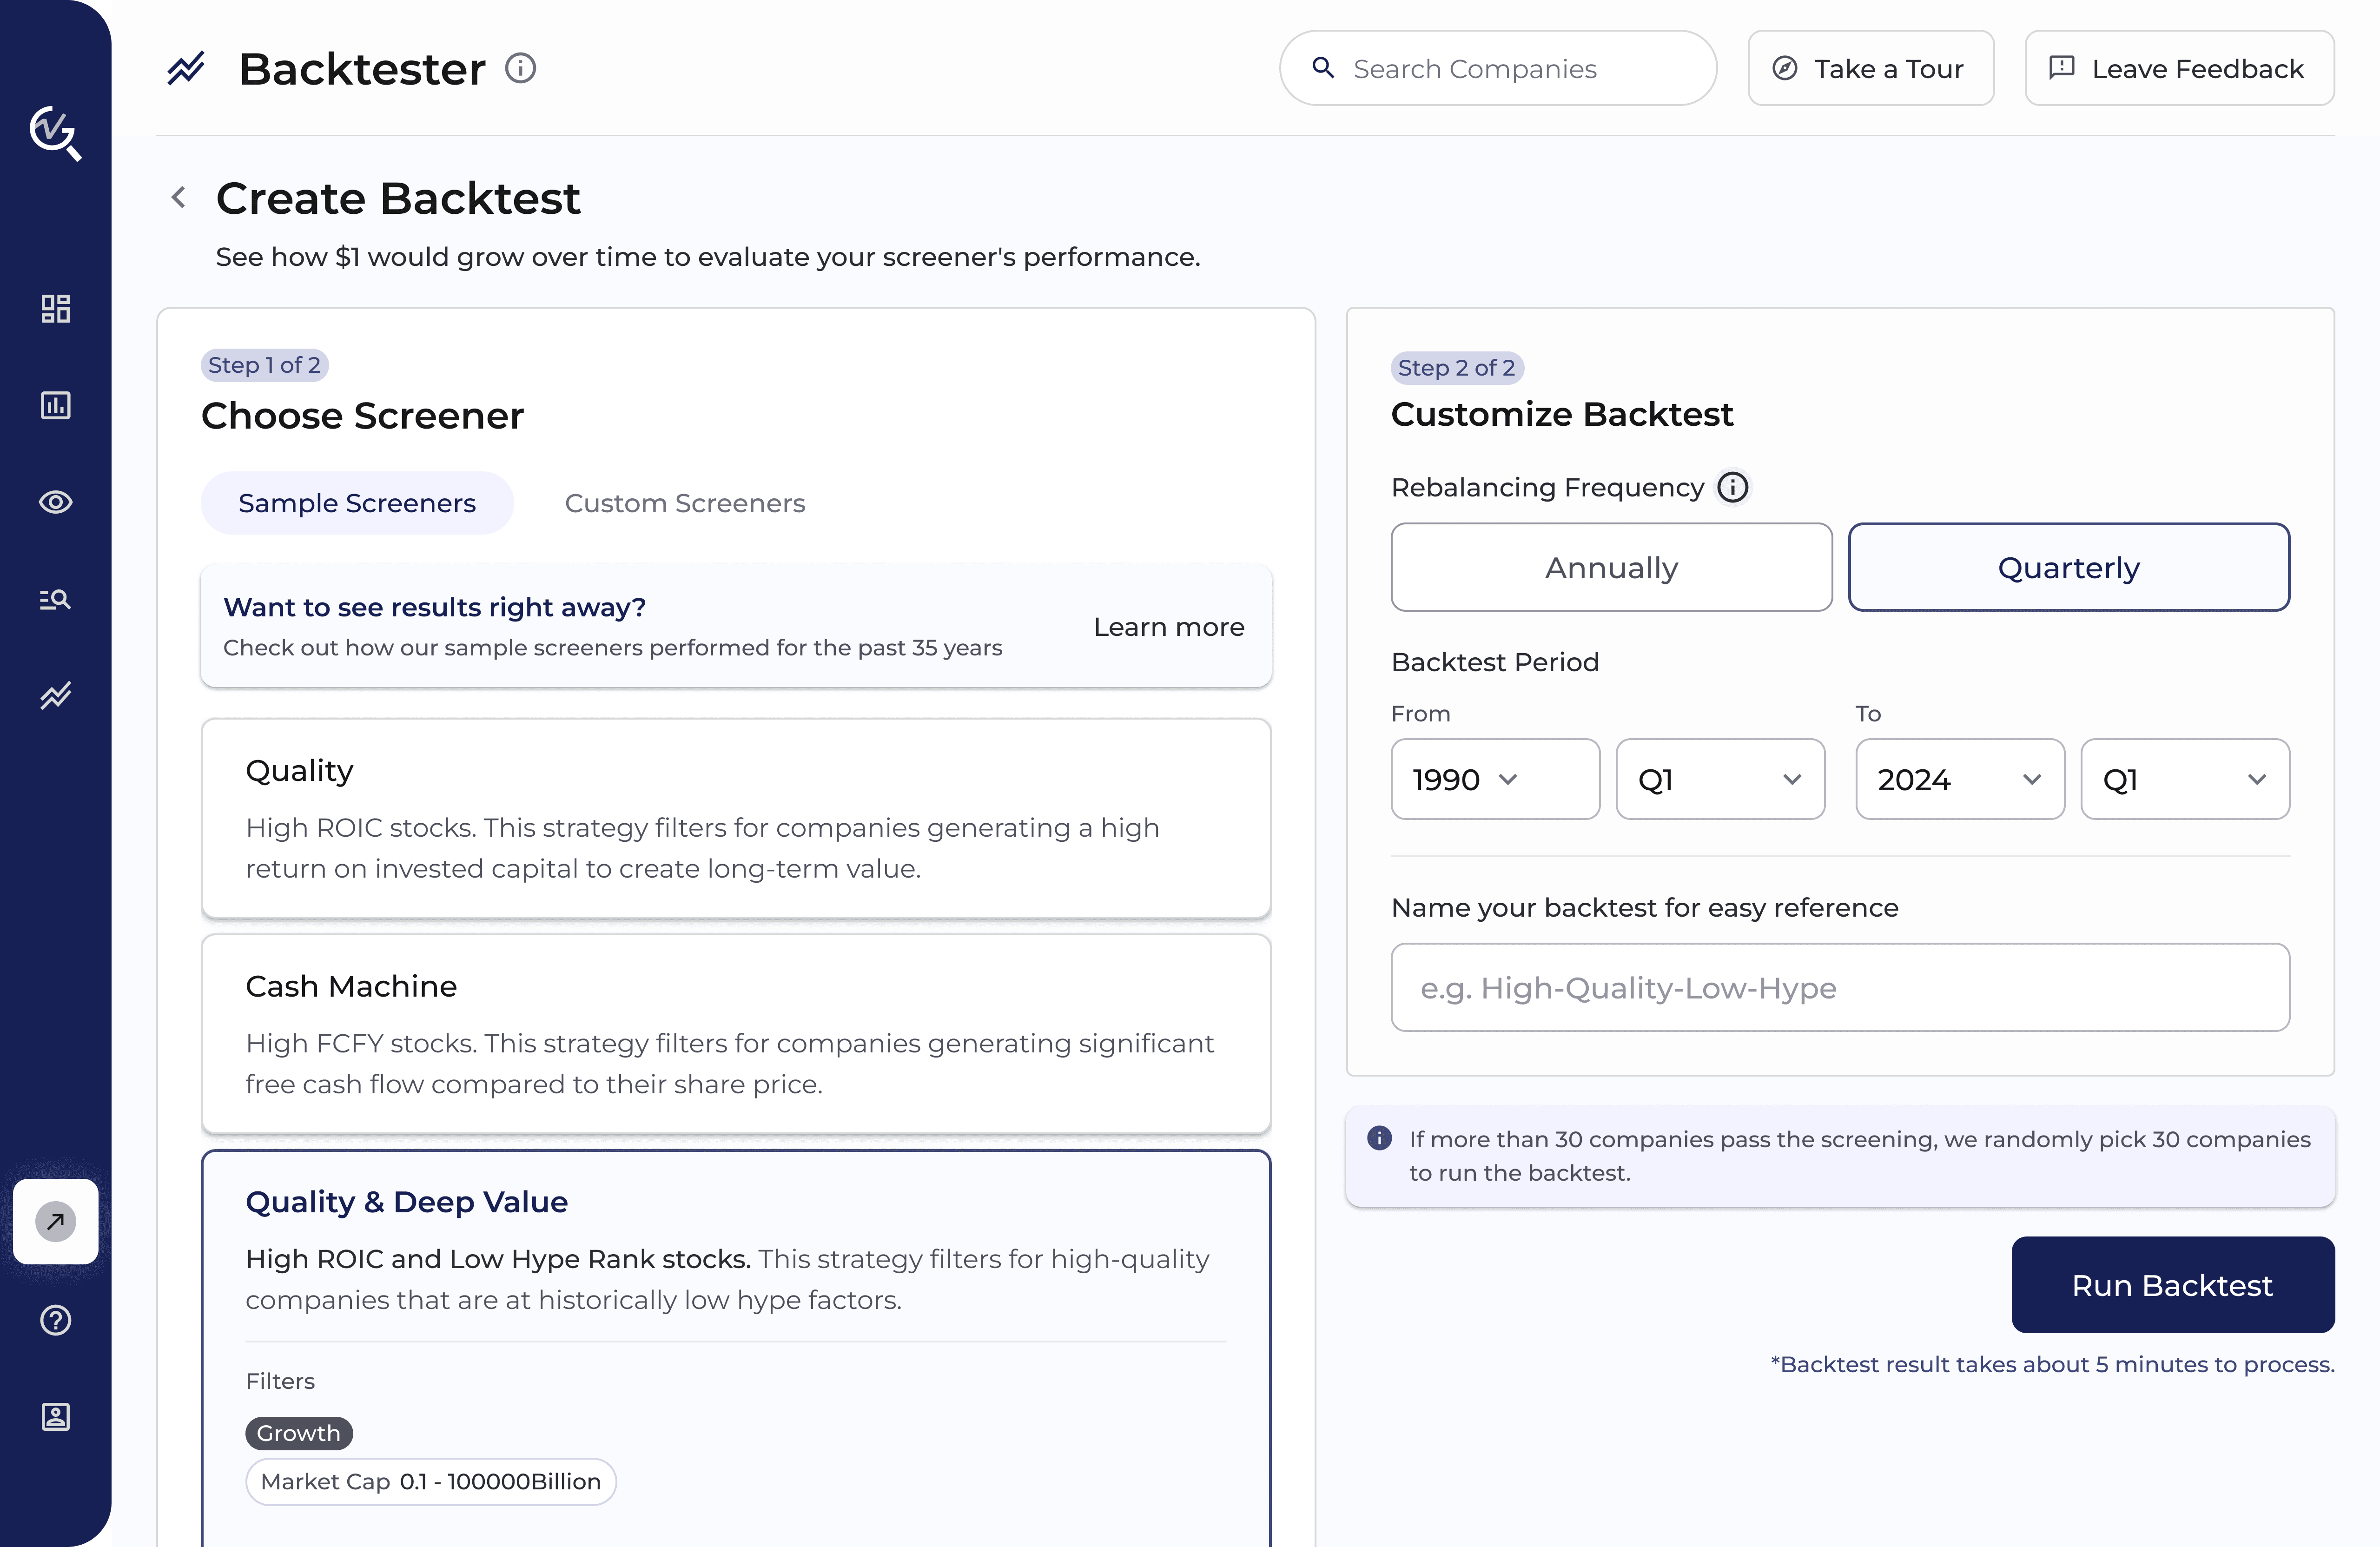Click the Run Backtest button
Screen dimensions: 2380x1547
[x=2172, y=1285]
